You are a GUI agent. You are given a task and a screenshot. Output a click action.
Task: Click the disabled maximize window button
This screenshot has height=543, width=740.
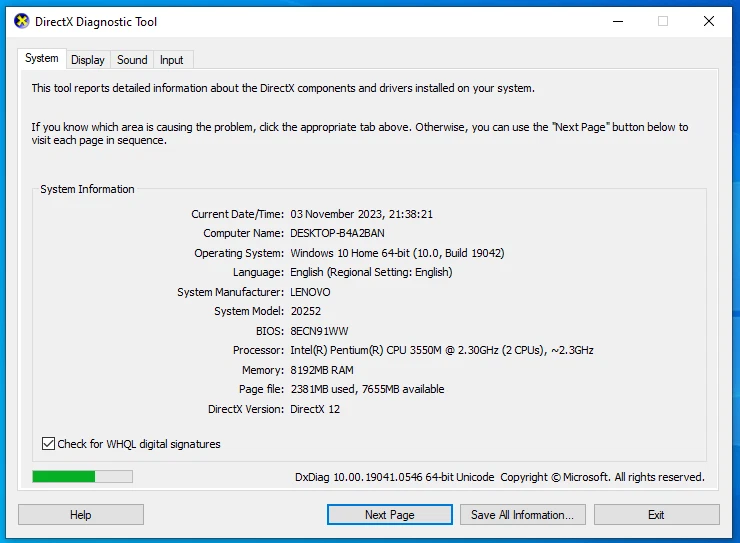click(x=663, y=21)
